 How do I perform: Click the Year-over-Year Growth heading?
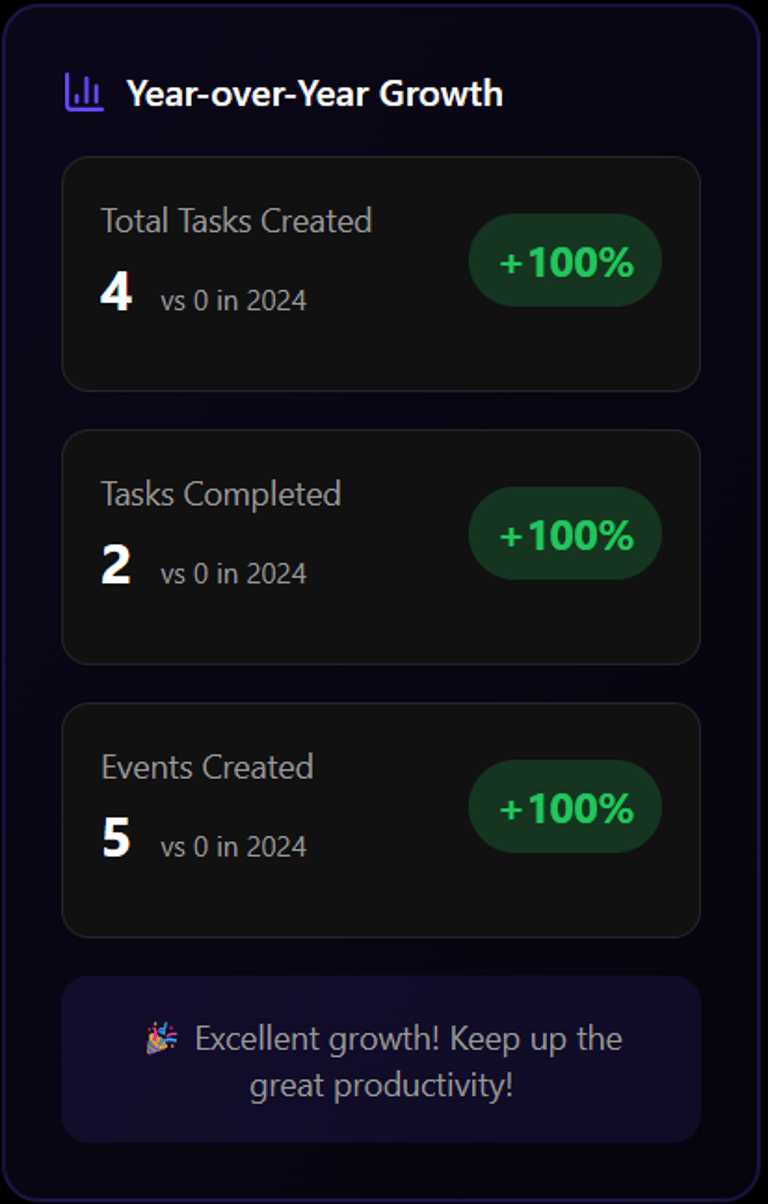click(314, 93)
